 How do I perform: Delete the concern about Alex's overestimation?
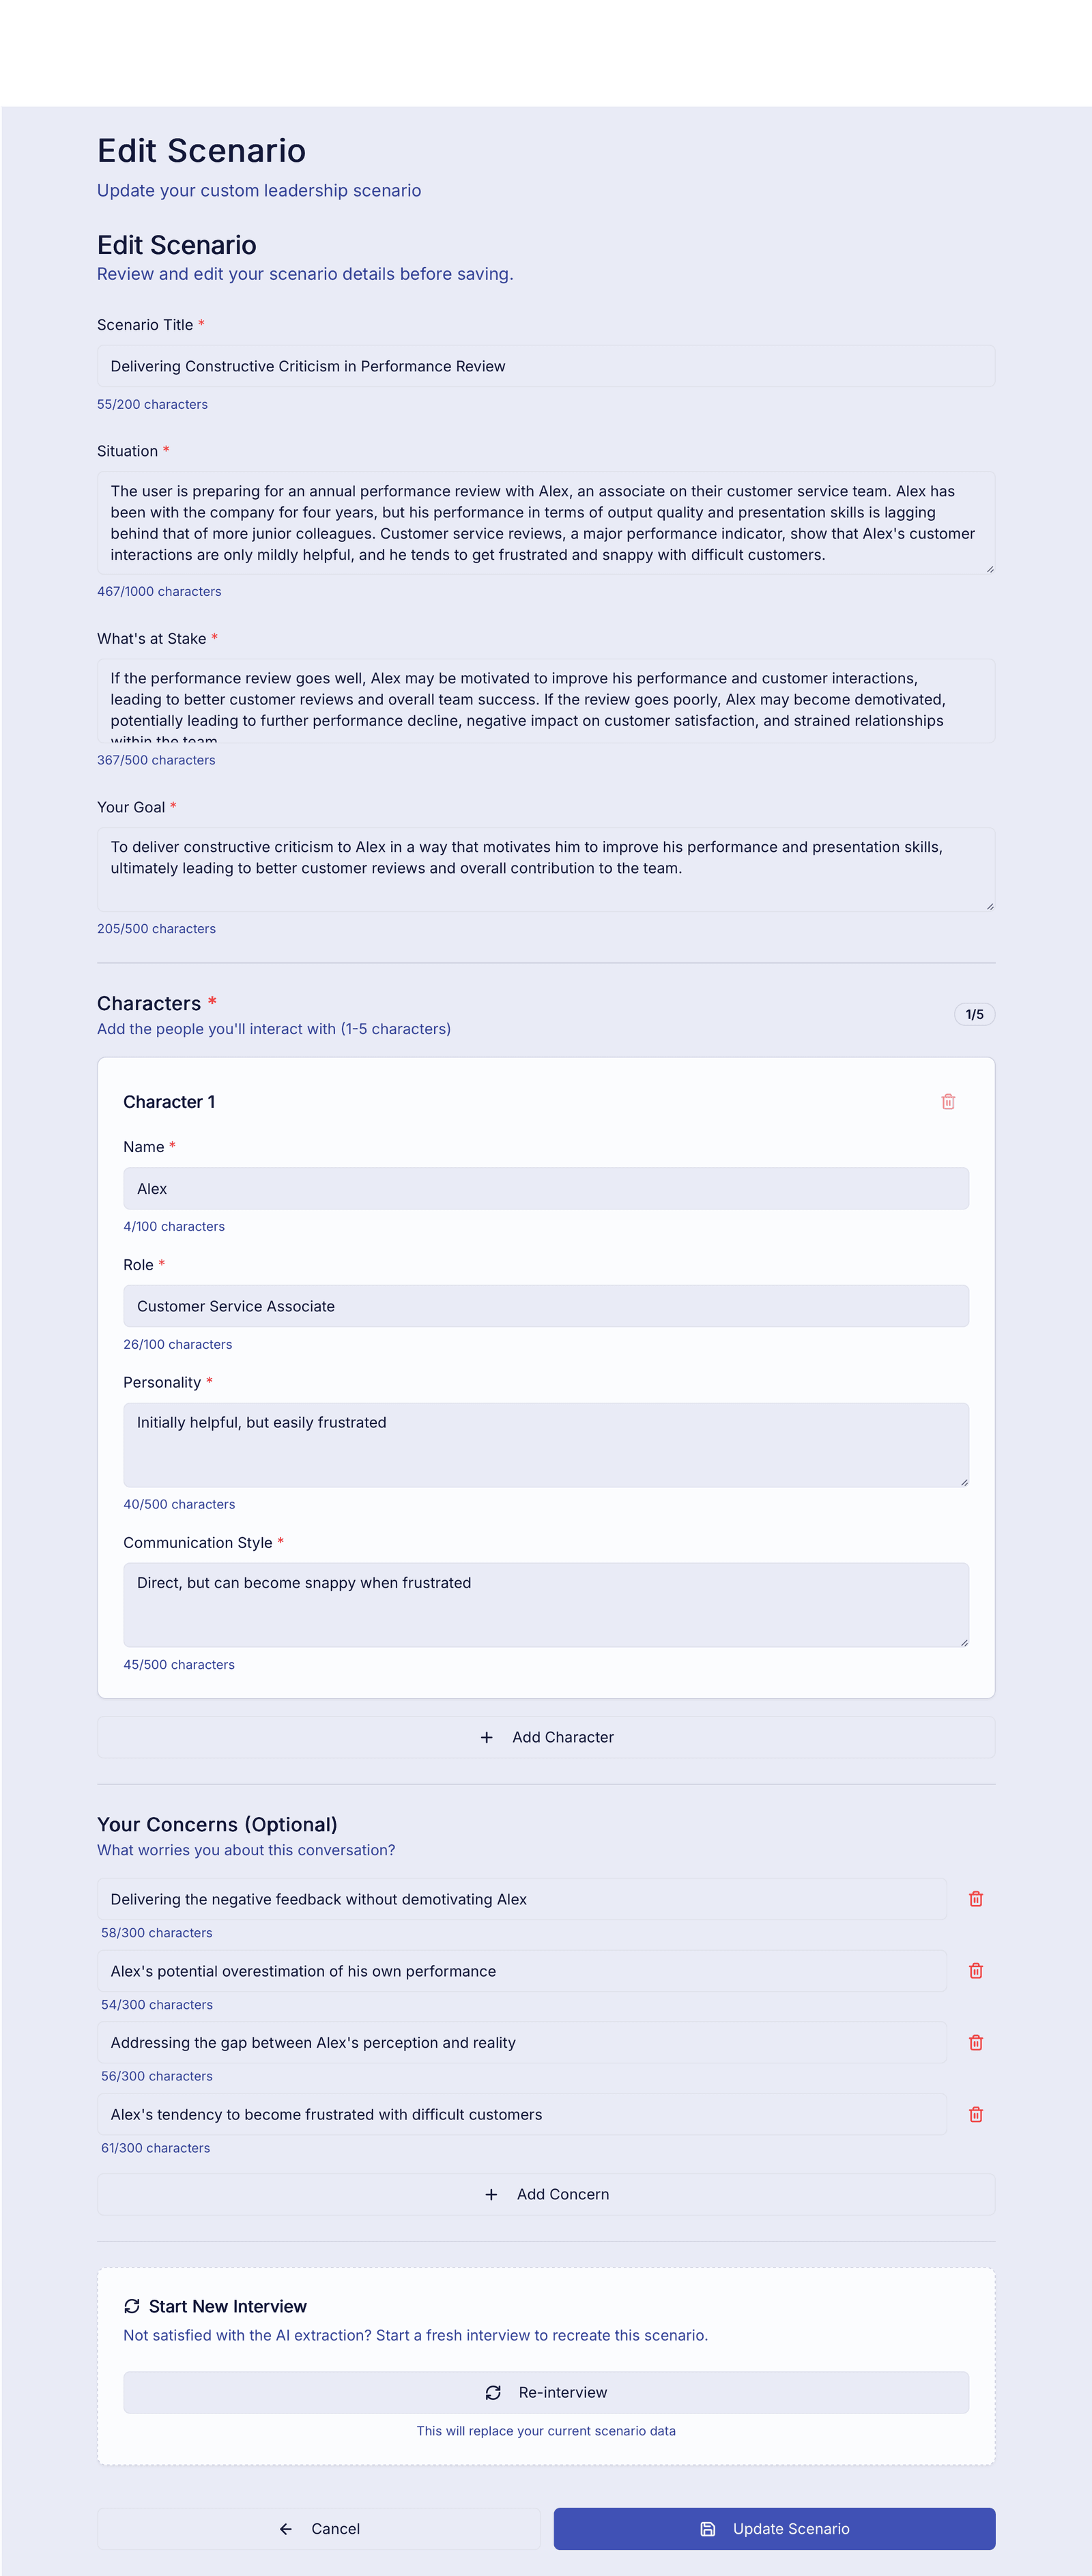pyautogui.click(x=975, y=1970)
